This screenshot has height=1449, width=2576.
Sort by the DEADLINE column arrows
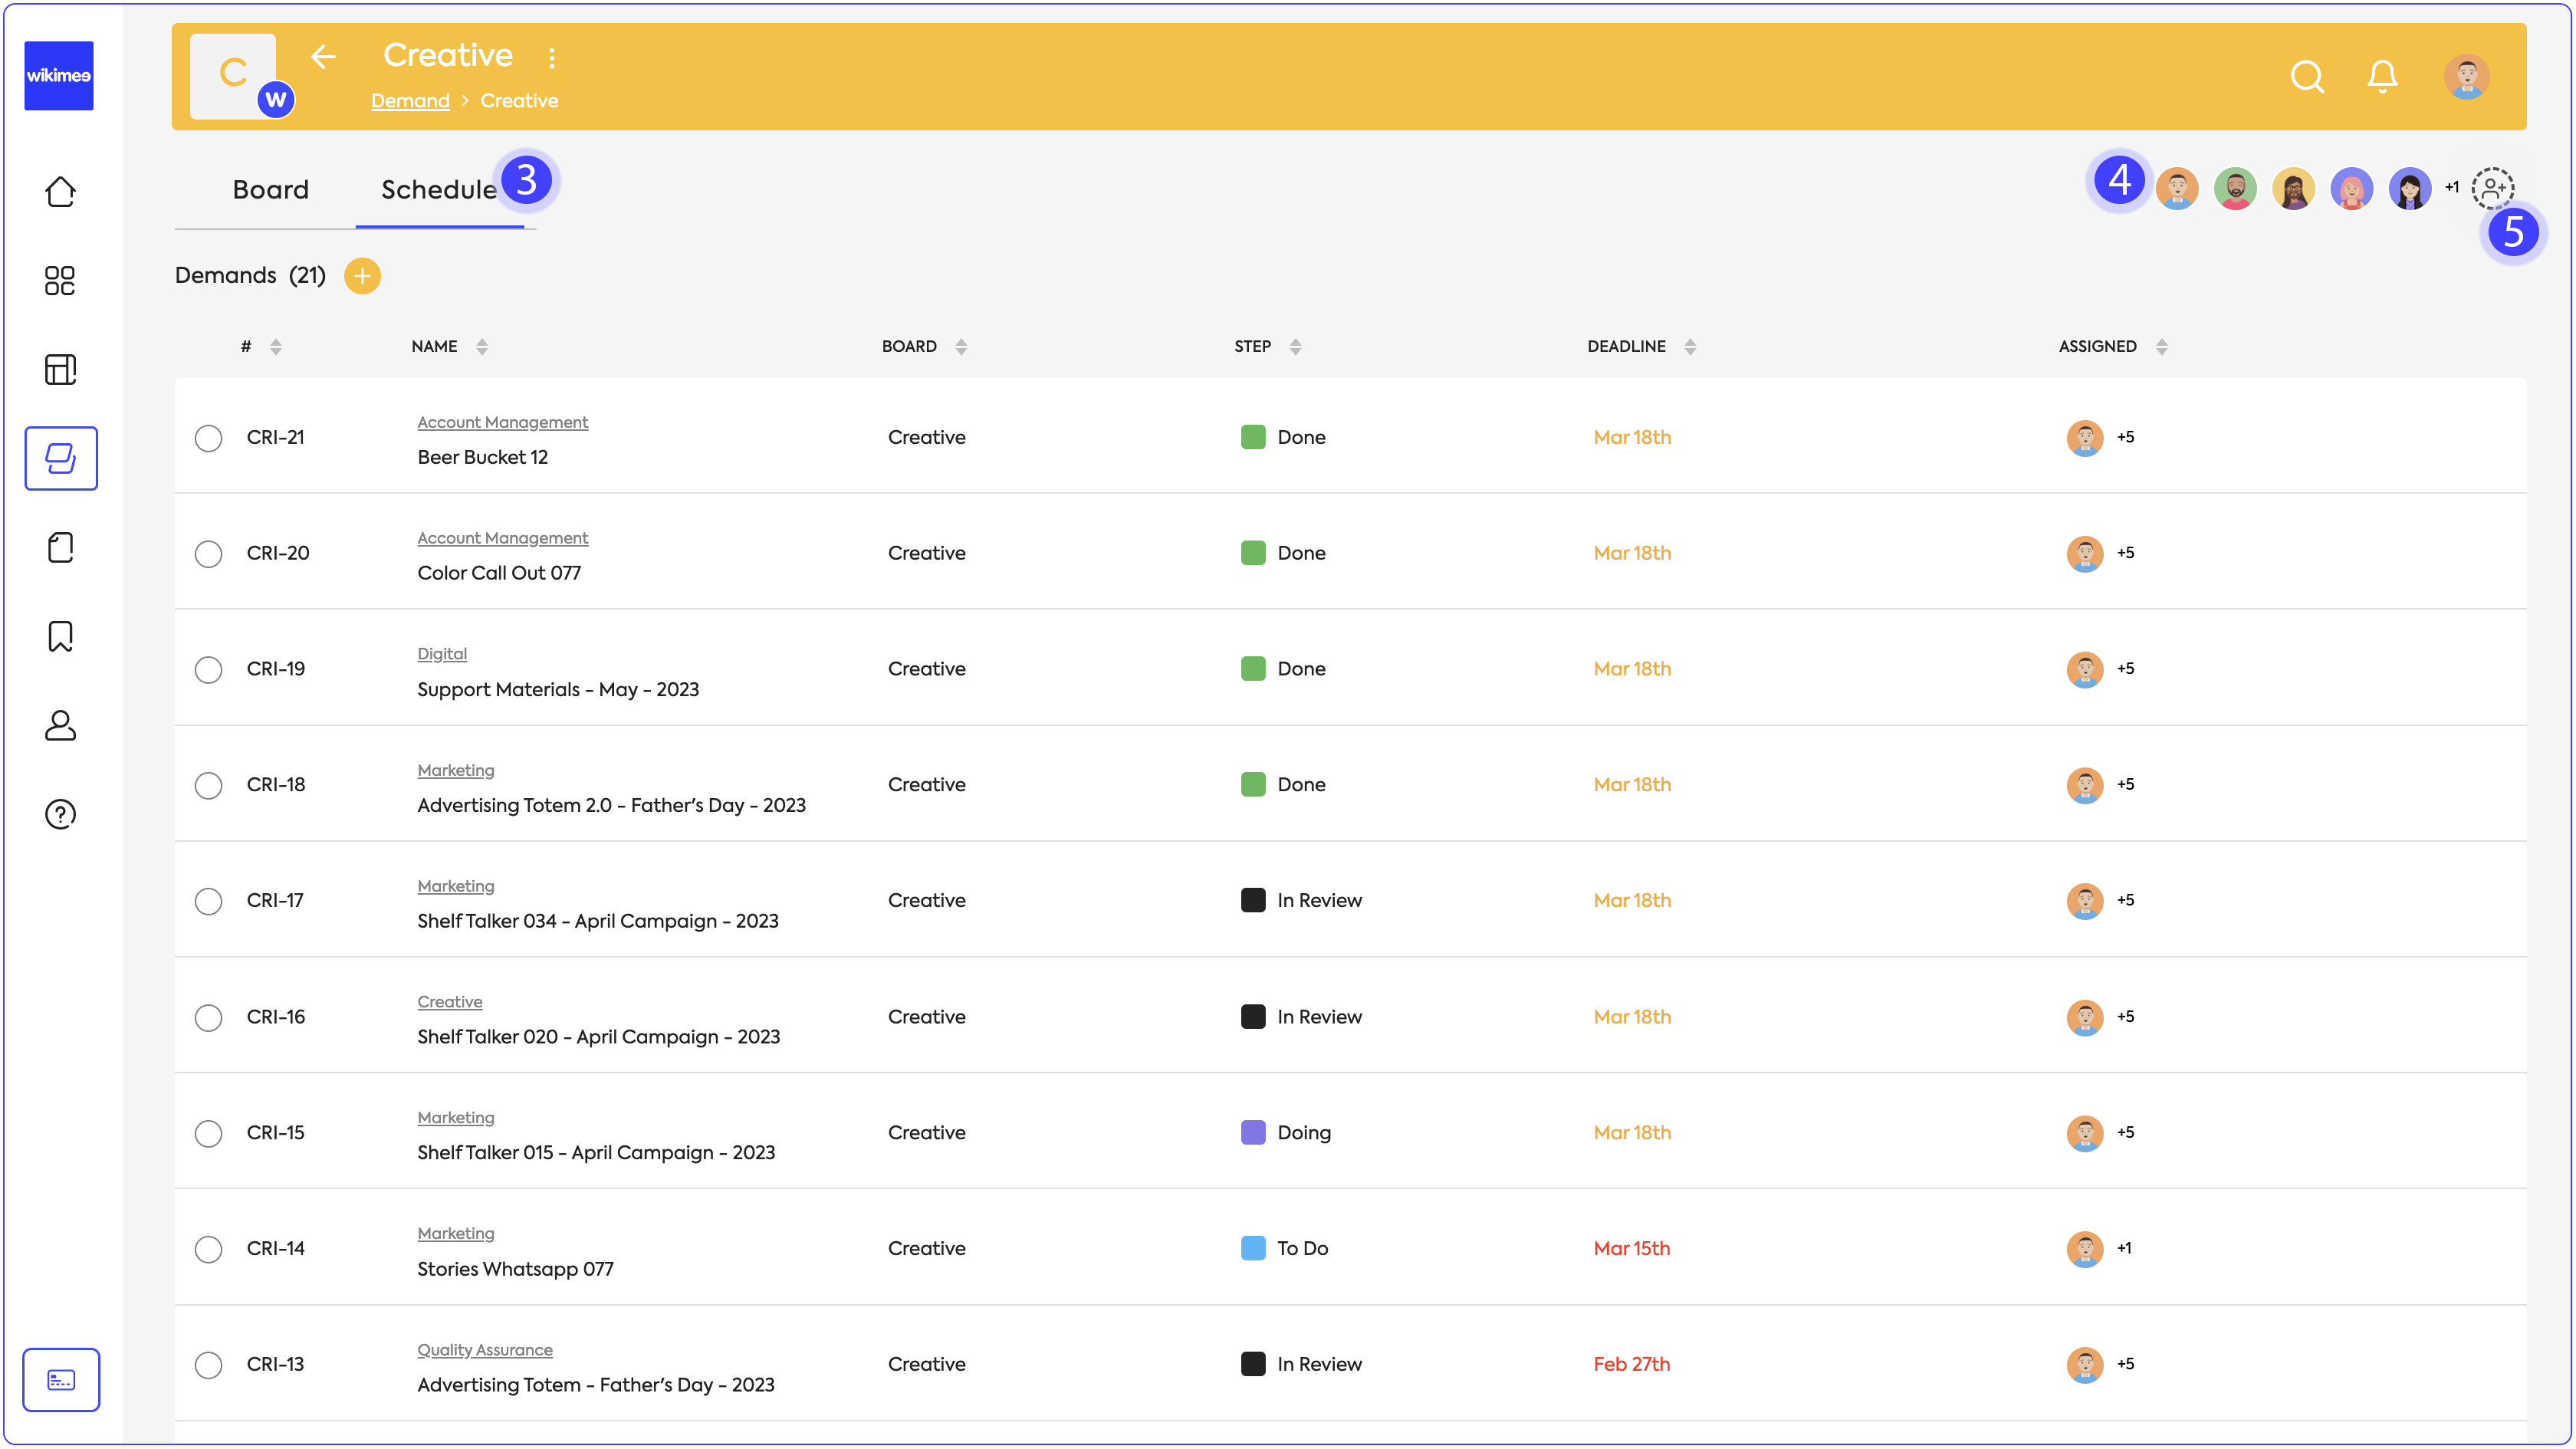[x=1690, y=347]
